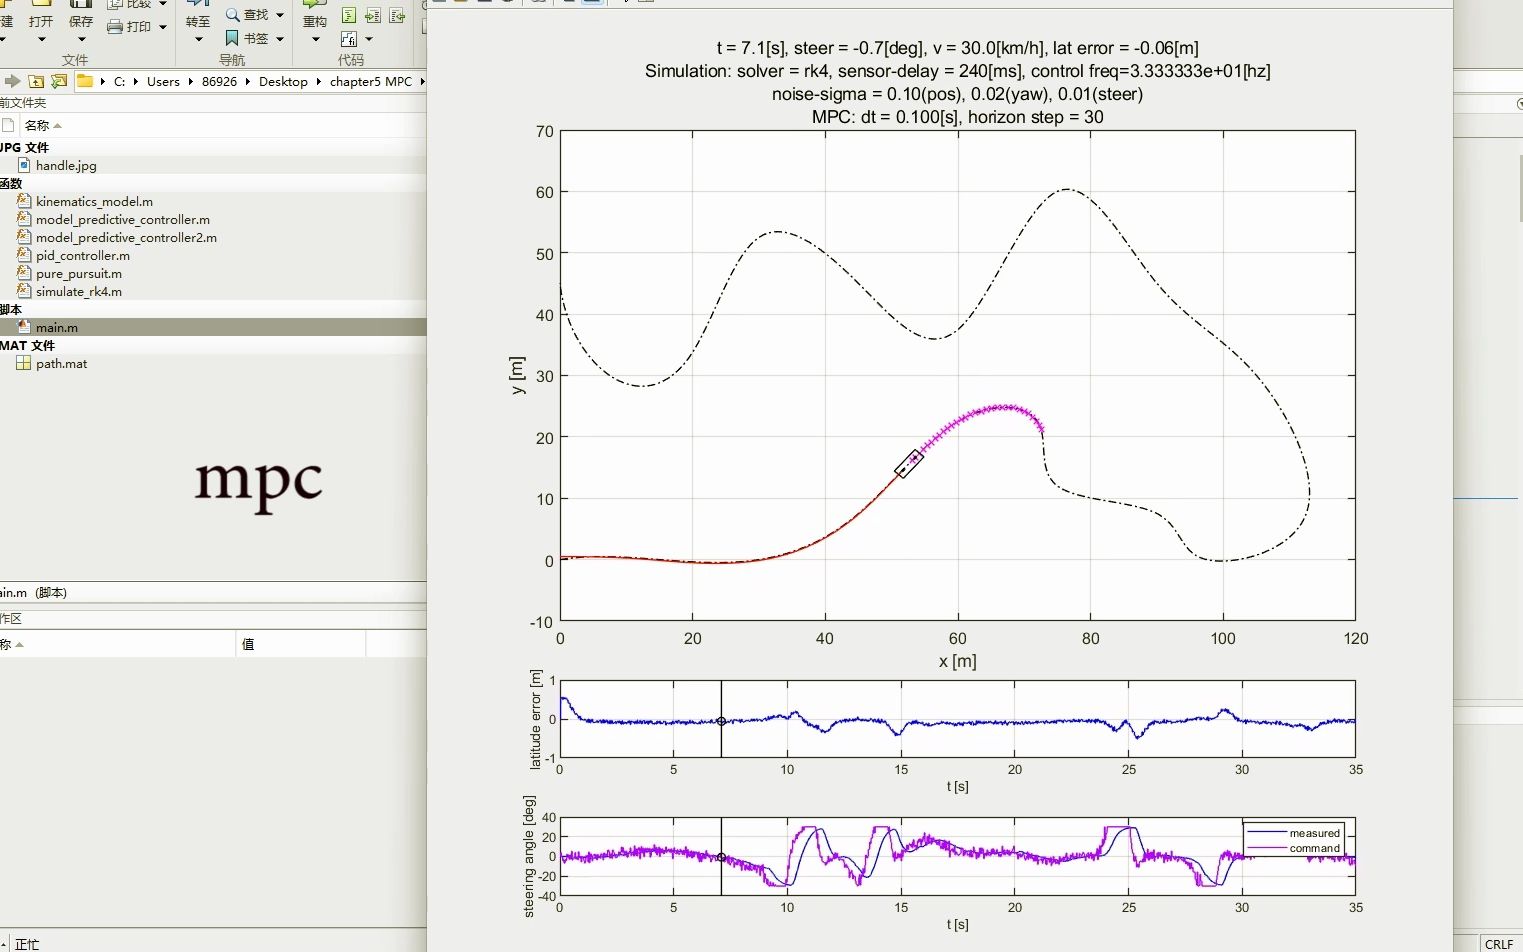Click the measured/command legend in steering plot
This screenshot has width=1523, height=952.
pos(1294,840)
